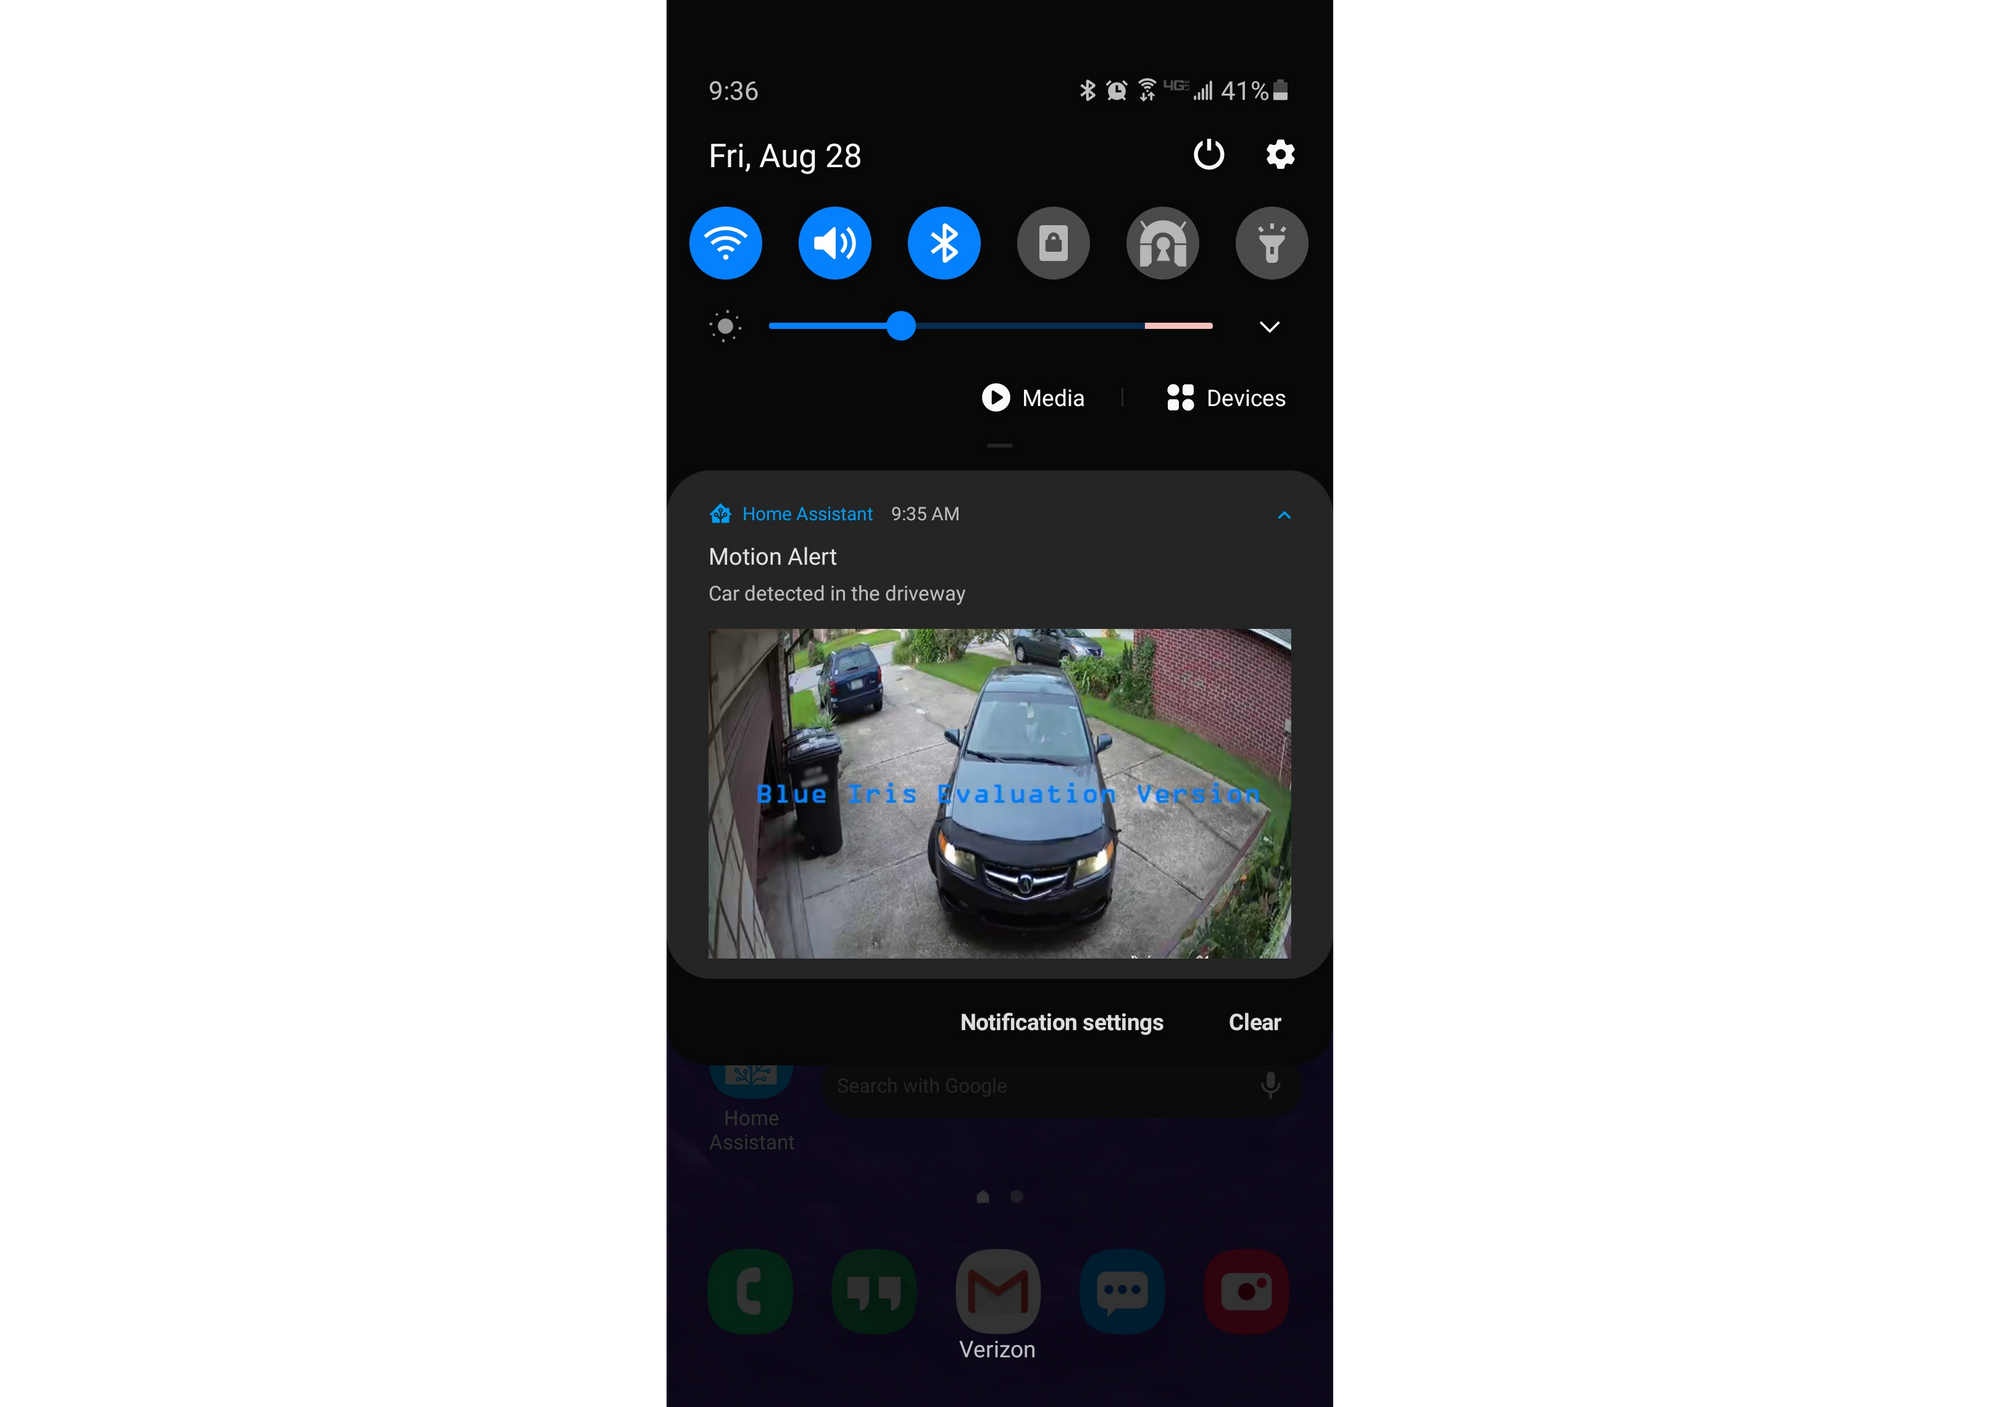Toggle the WiFi quick settings icon
Image resolution: width=2000 pixels, height=1407 pixels.
(x=725, y=242)
